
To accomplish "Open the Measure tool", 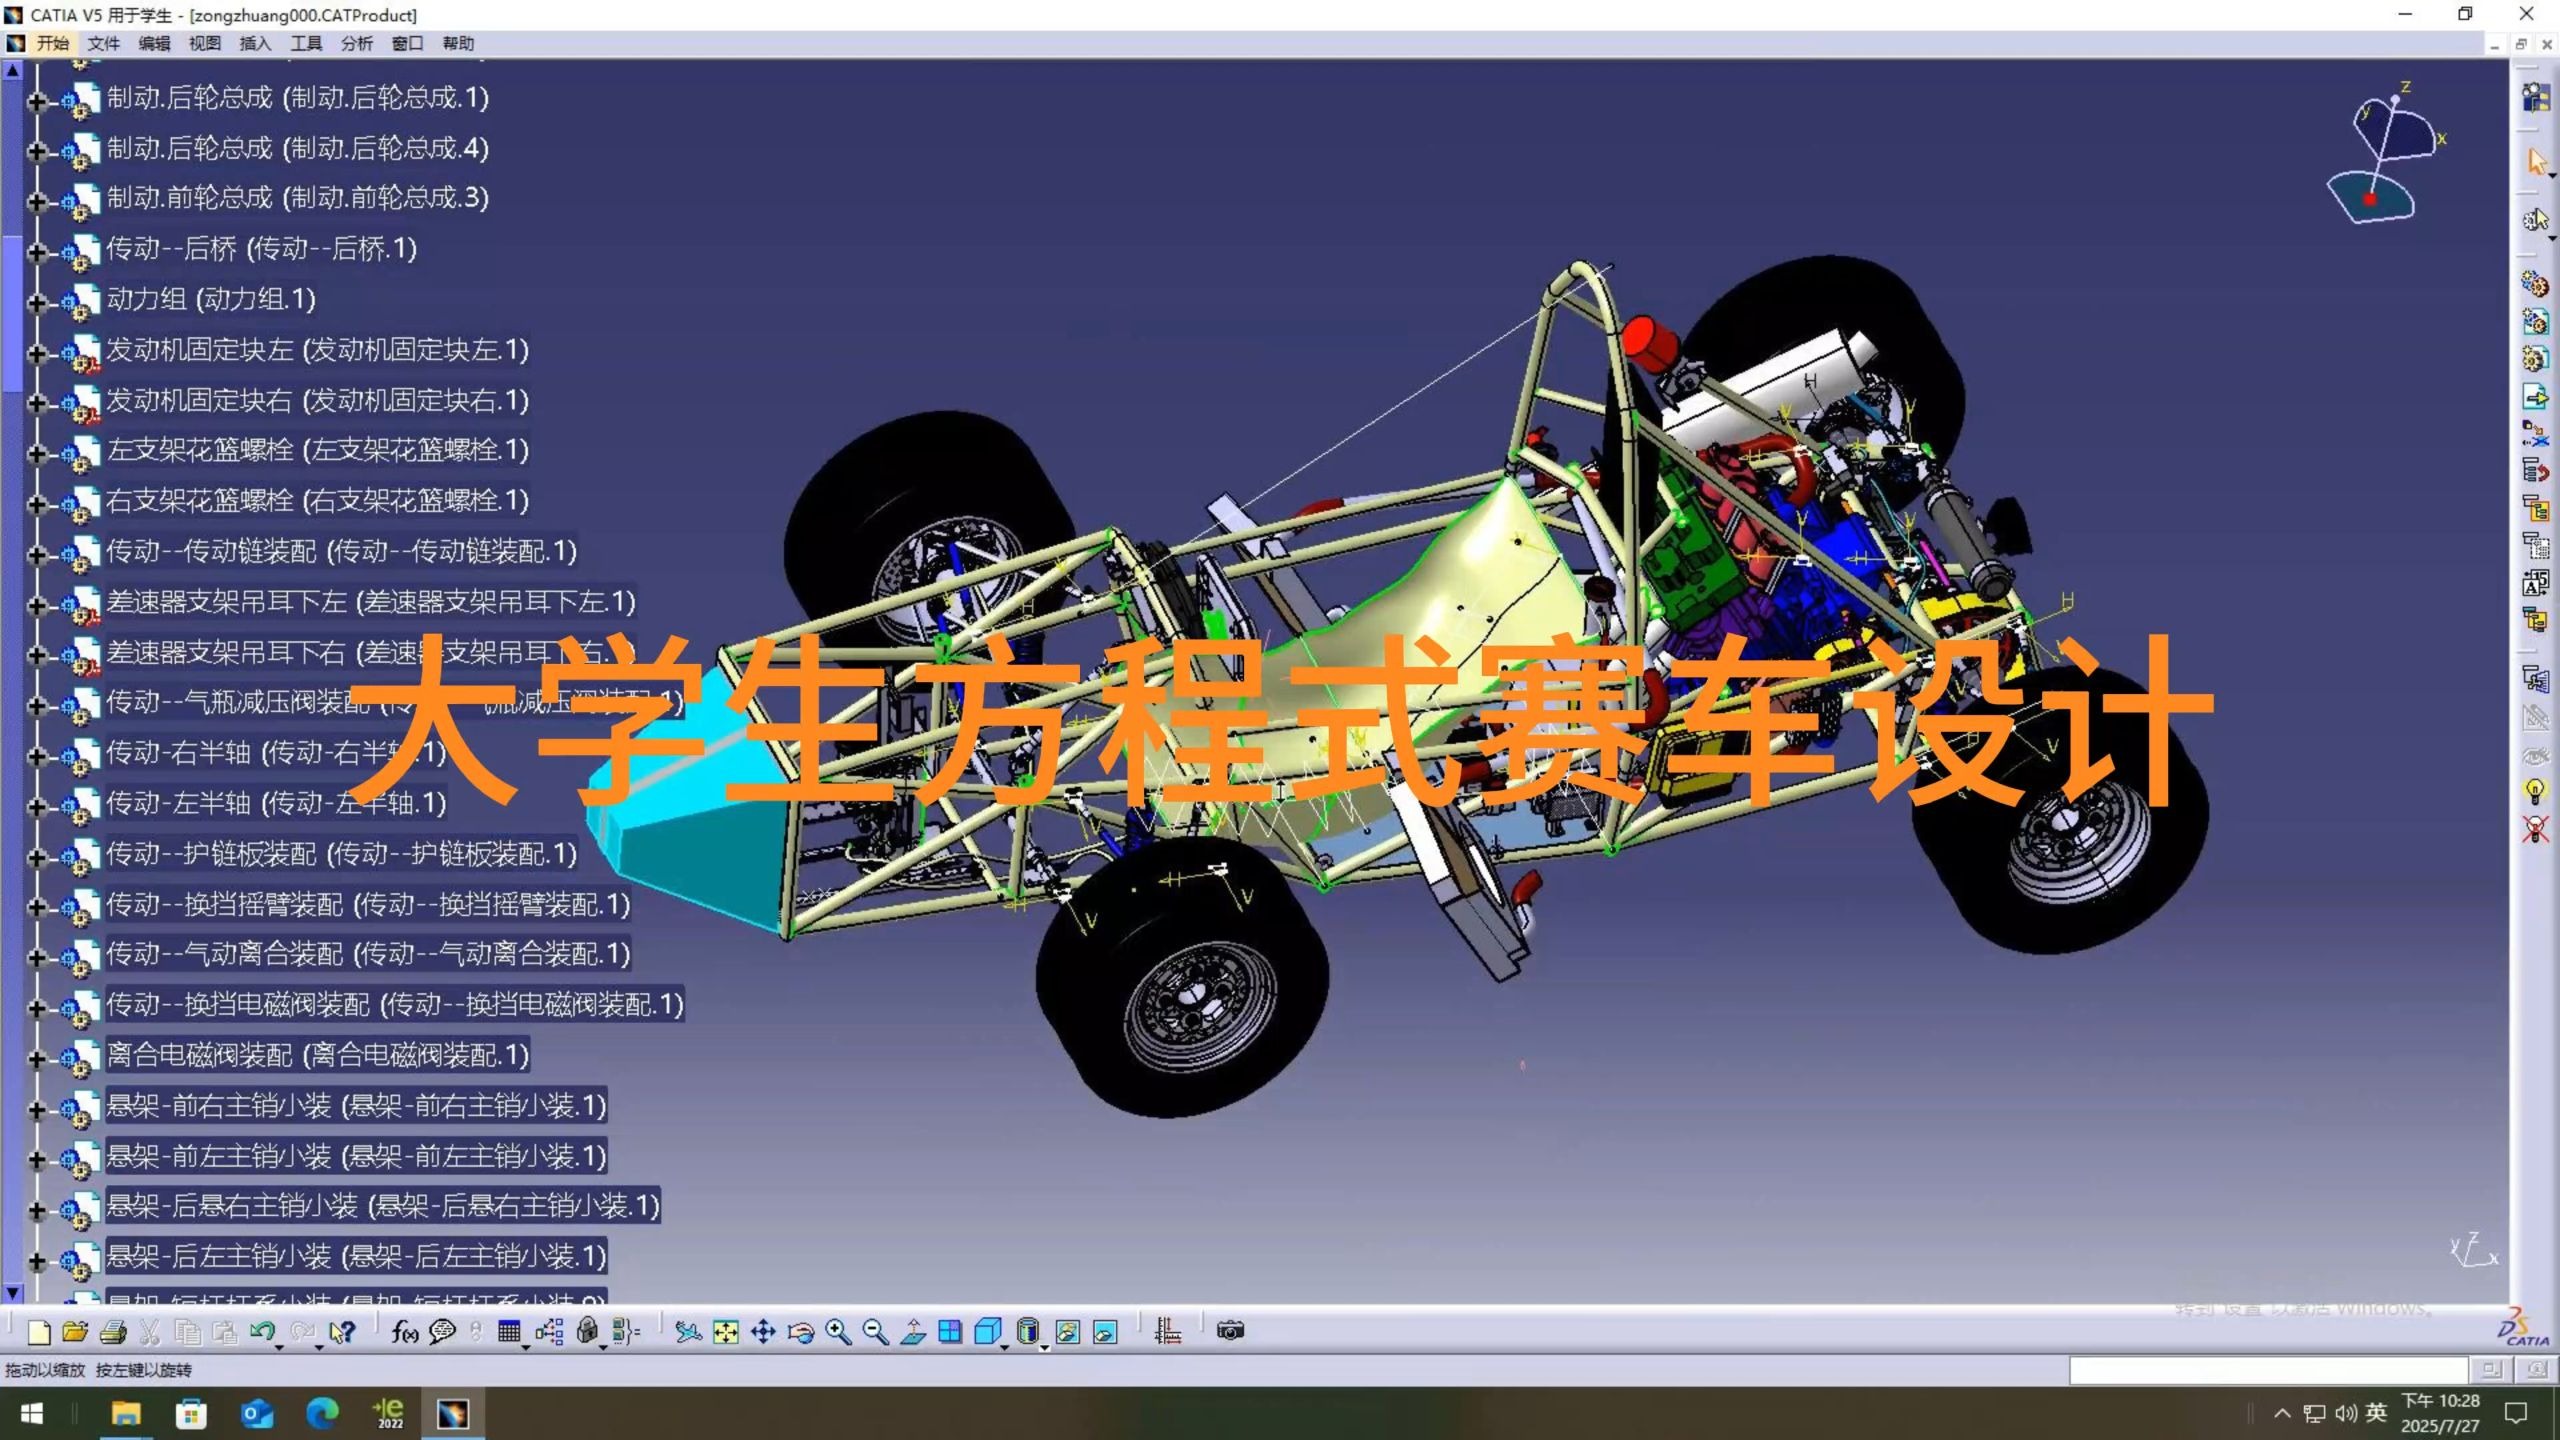I will pyautogui.click(x=1167, y=1332).
